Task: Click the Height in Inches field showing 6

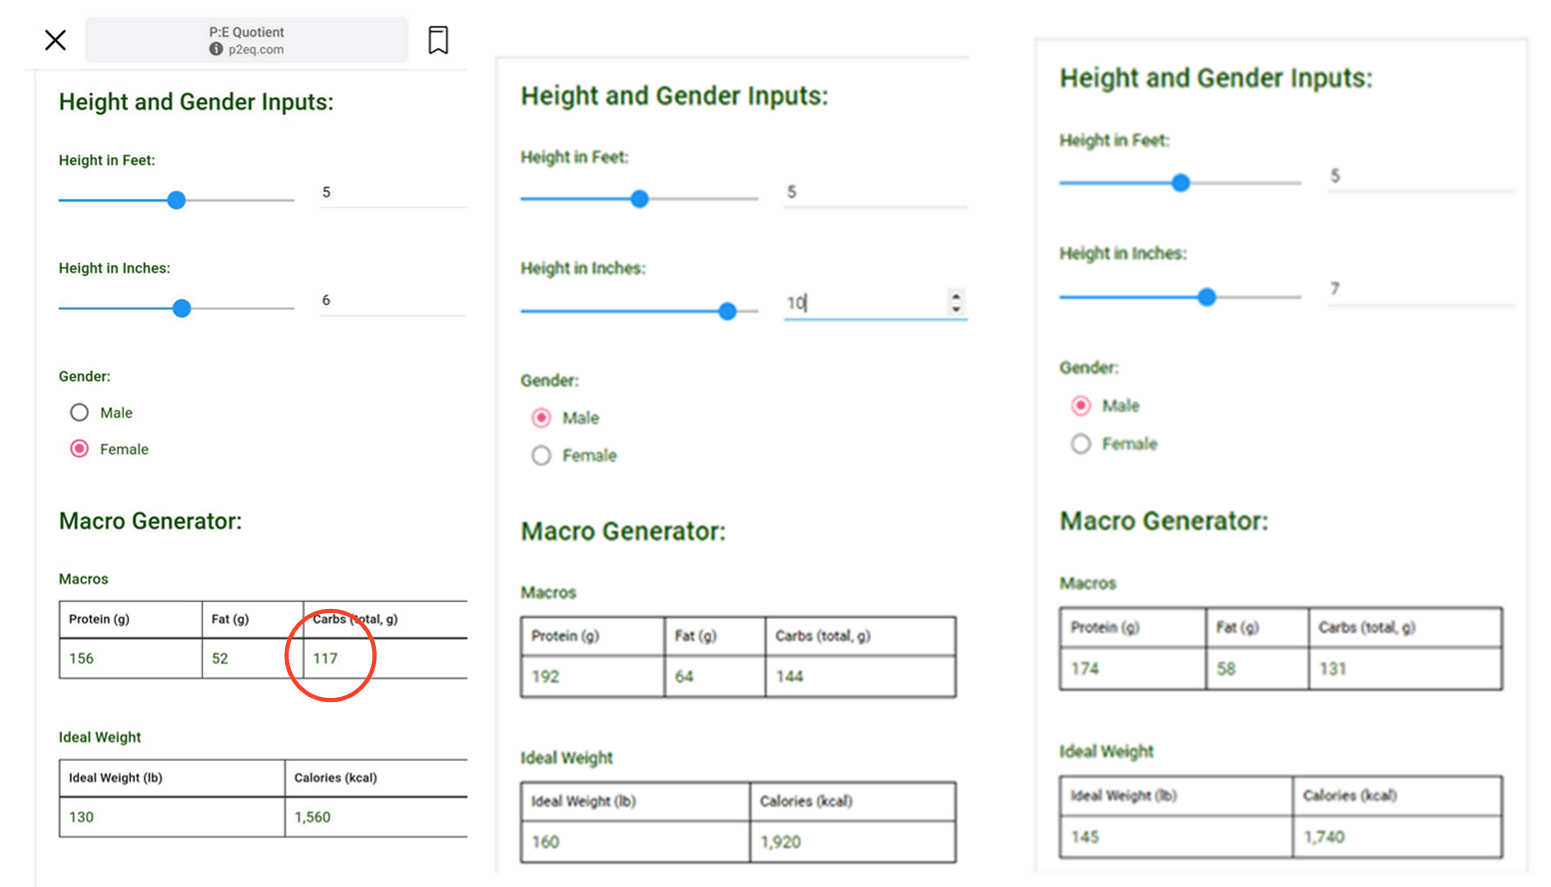Action: (393, 300)
